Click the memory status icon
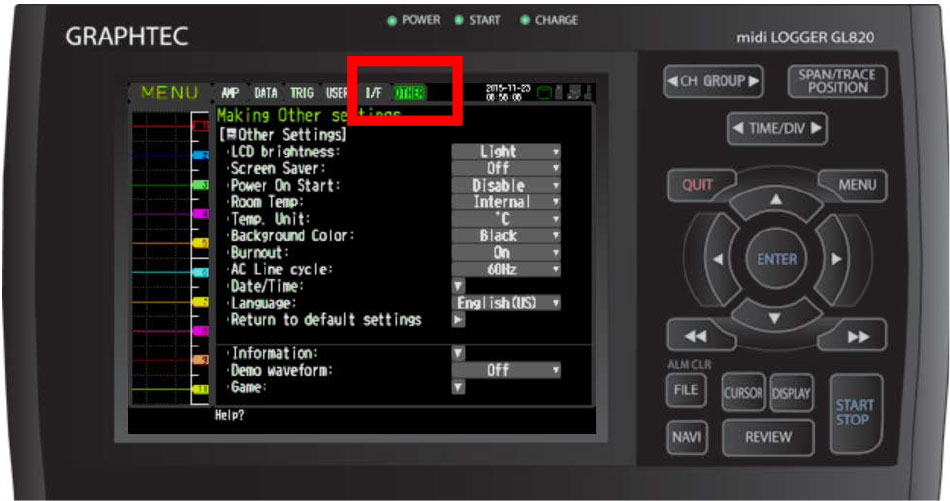 point(545,93)
